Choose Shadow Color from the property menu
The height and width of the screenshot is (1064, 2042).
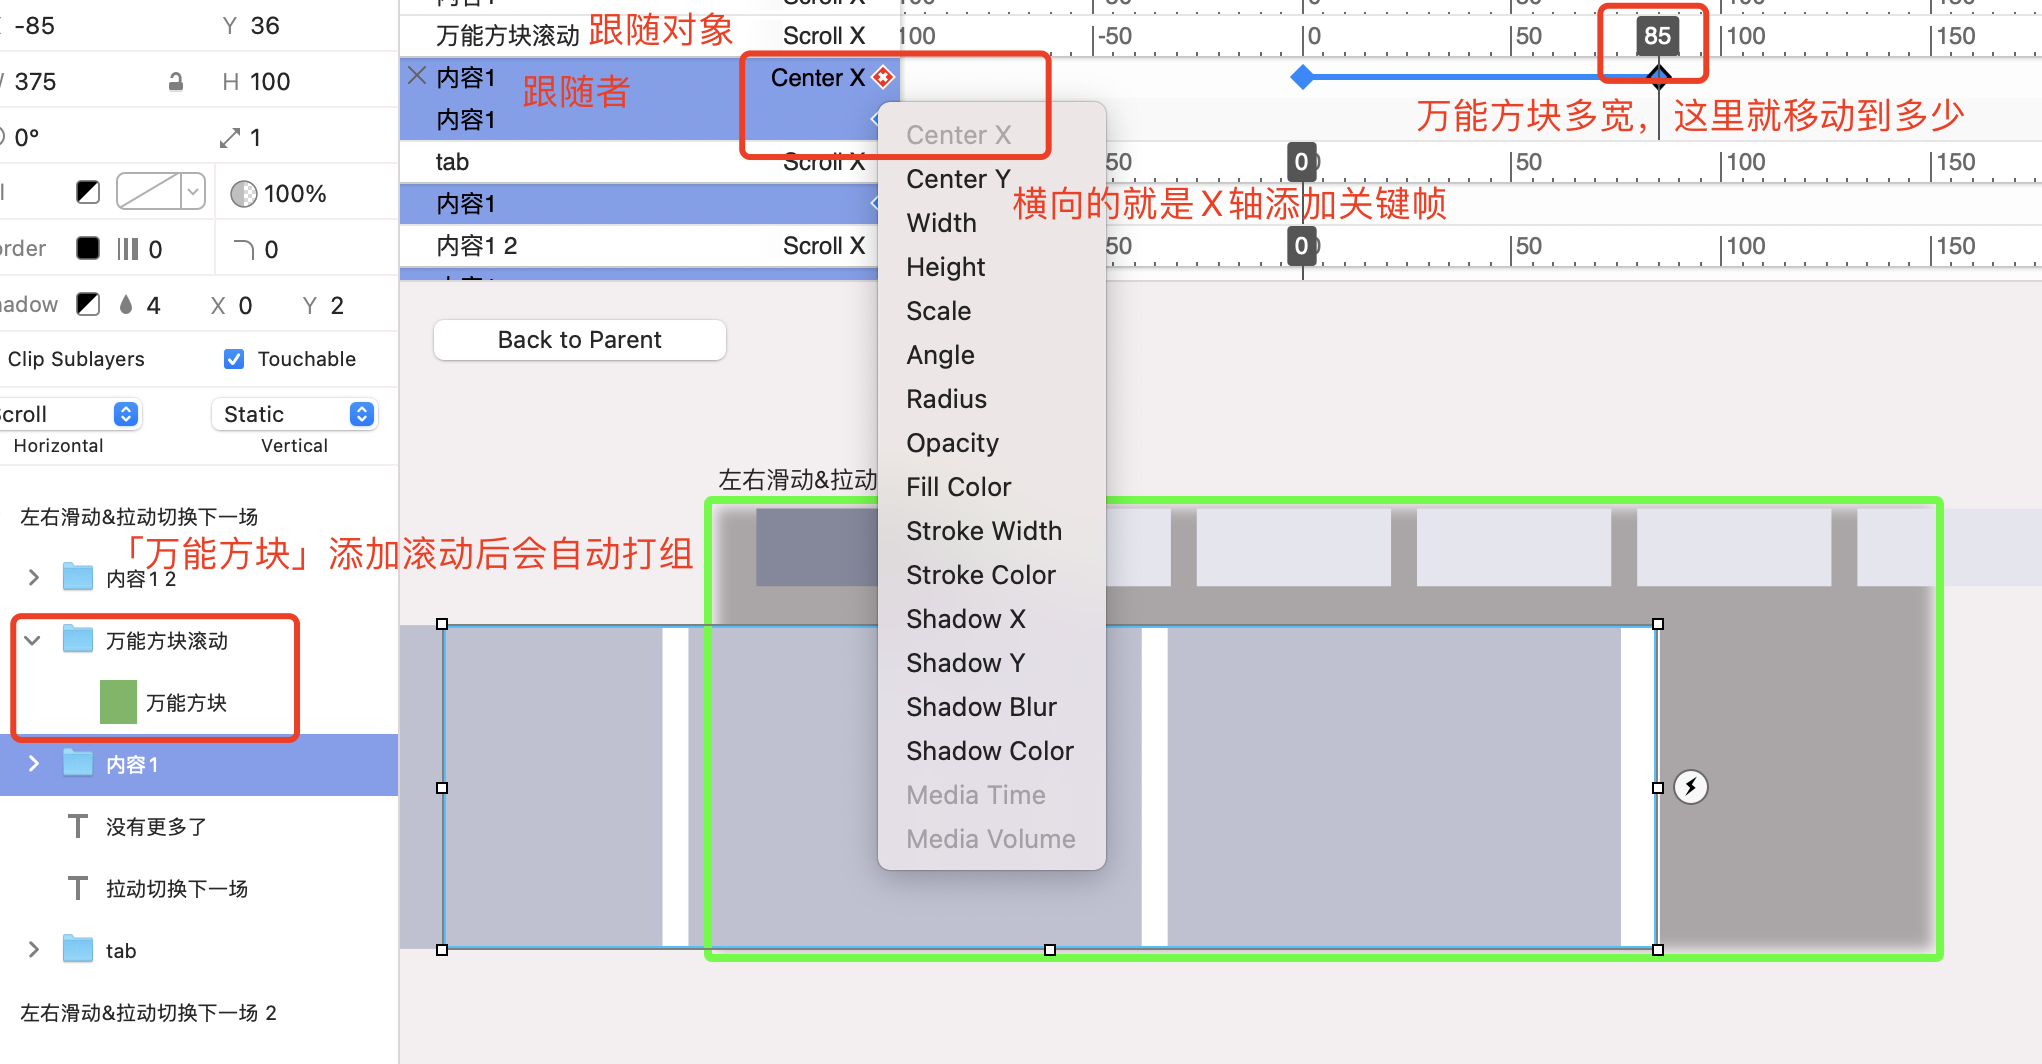pyautogui.click(x=991, y=751)
